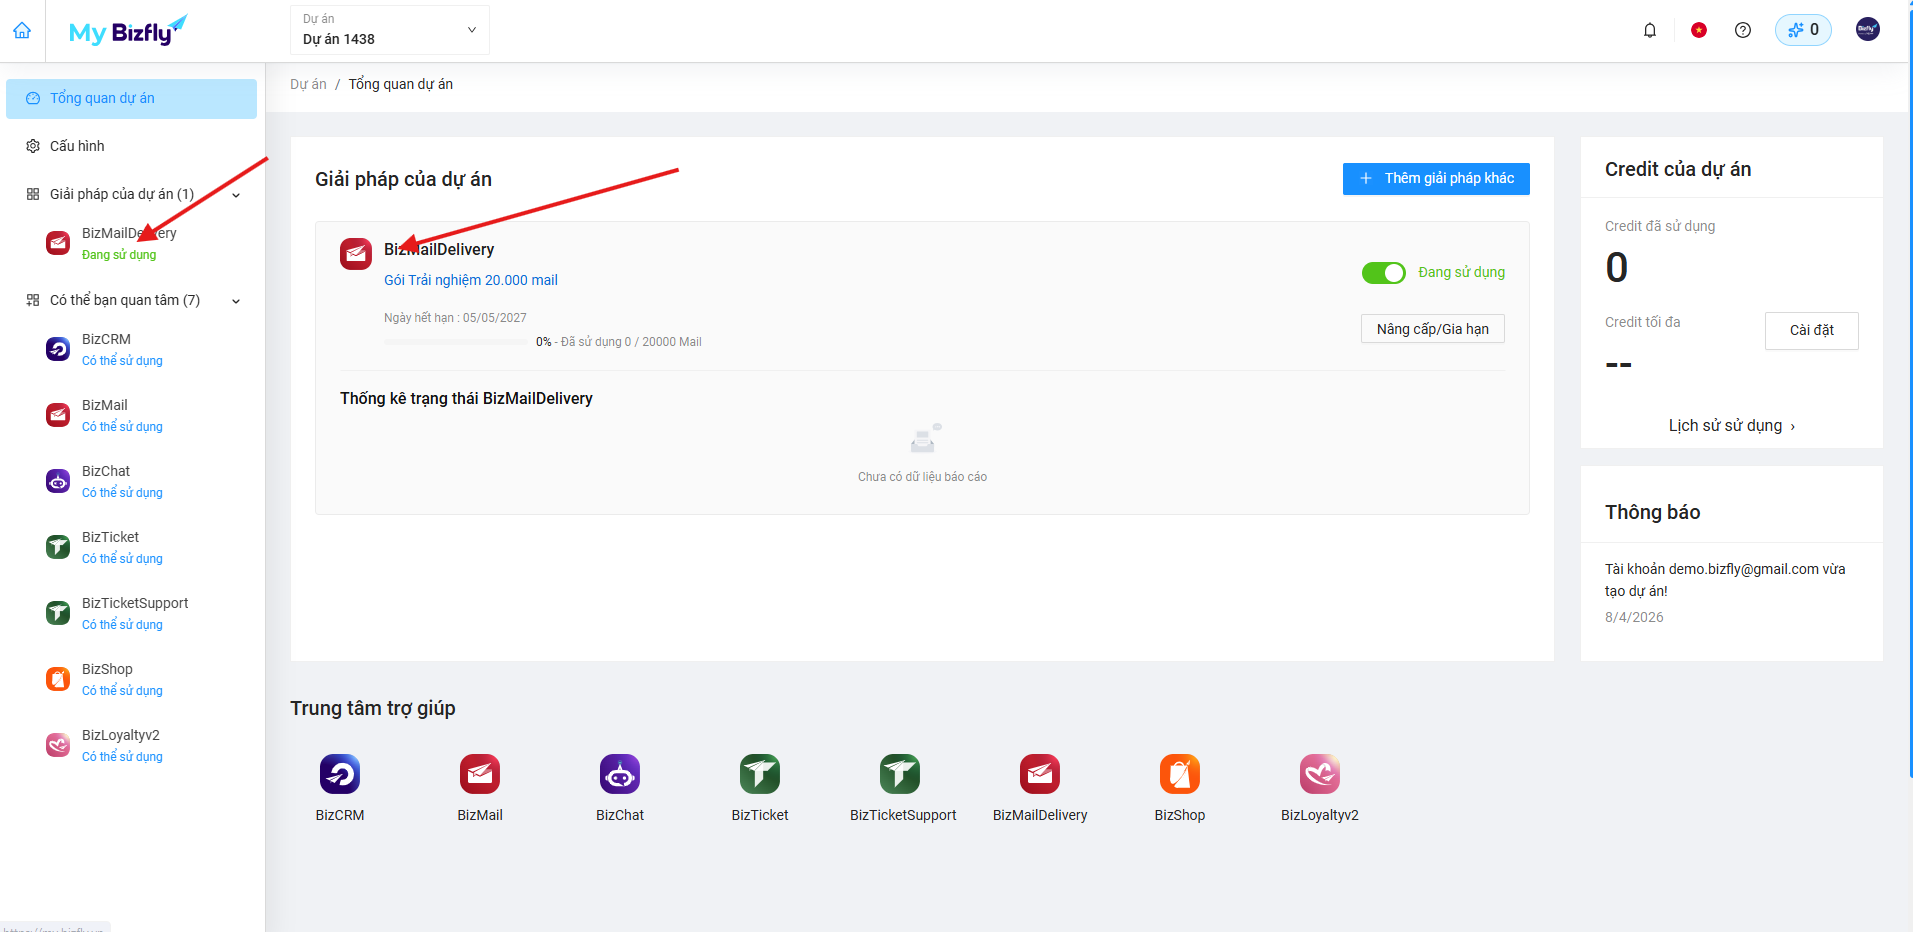Click BizShop label in help center
The image size is (1913, 932).
pyautogui.click(x=1180, y=815)
